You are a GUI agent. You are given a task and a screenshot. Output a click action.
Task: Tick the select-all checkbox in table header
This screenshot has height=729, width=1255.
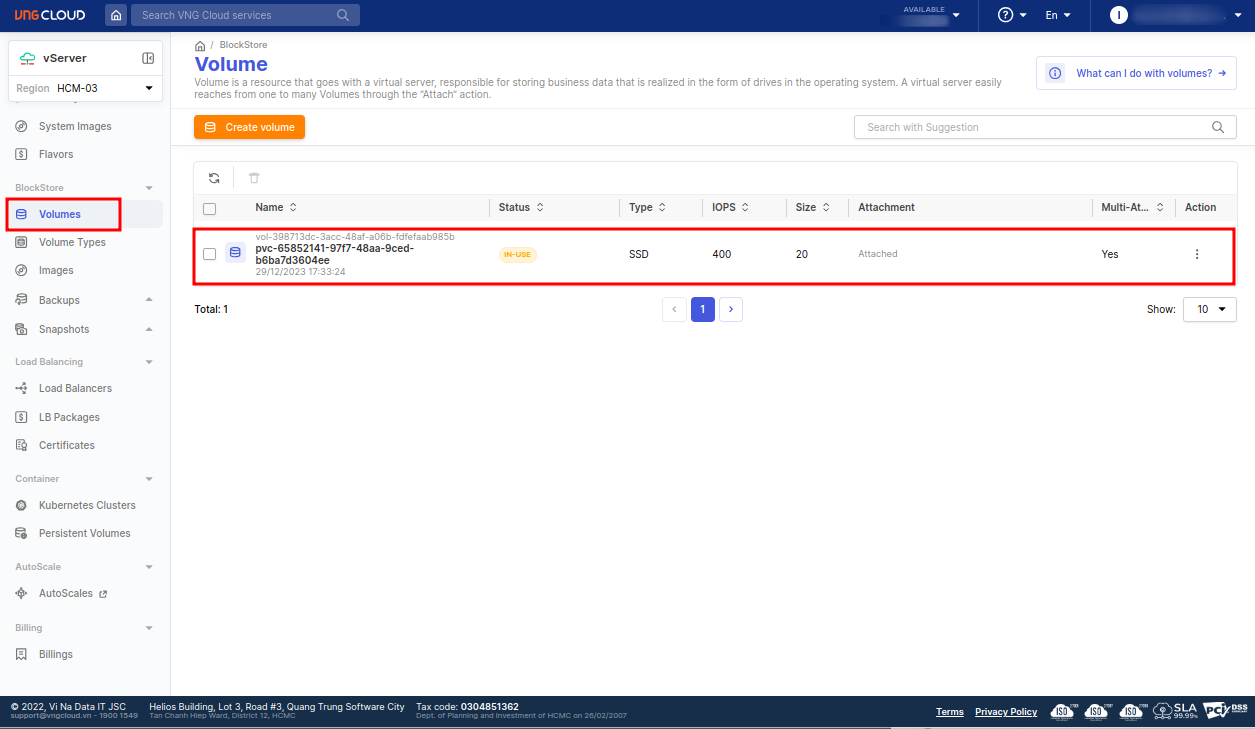tap(209, 208)
